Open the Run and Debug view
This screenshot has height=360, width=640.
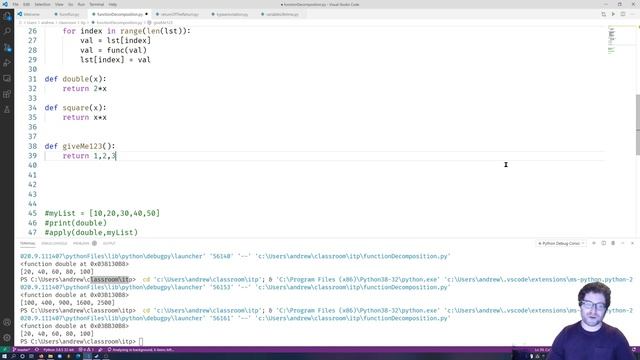point(7,63)
